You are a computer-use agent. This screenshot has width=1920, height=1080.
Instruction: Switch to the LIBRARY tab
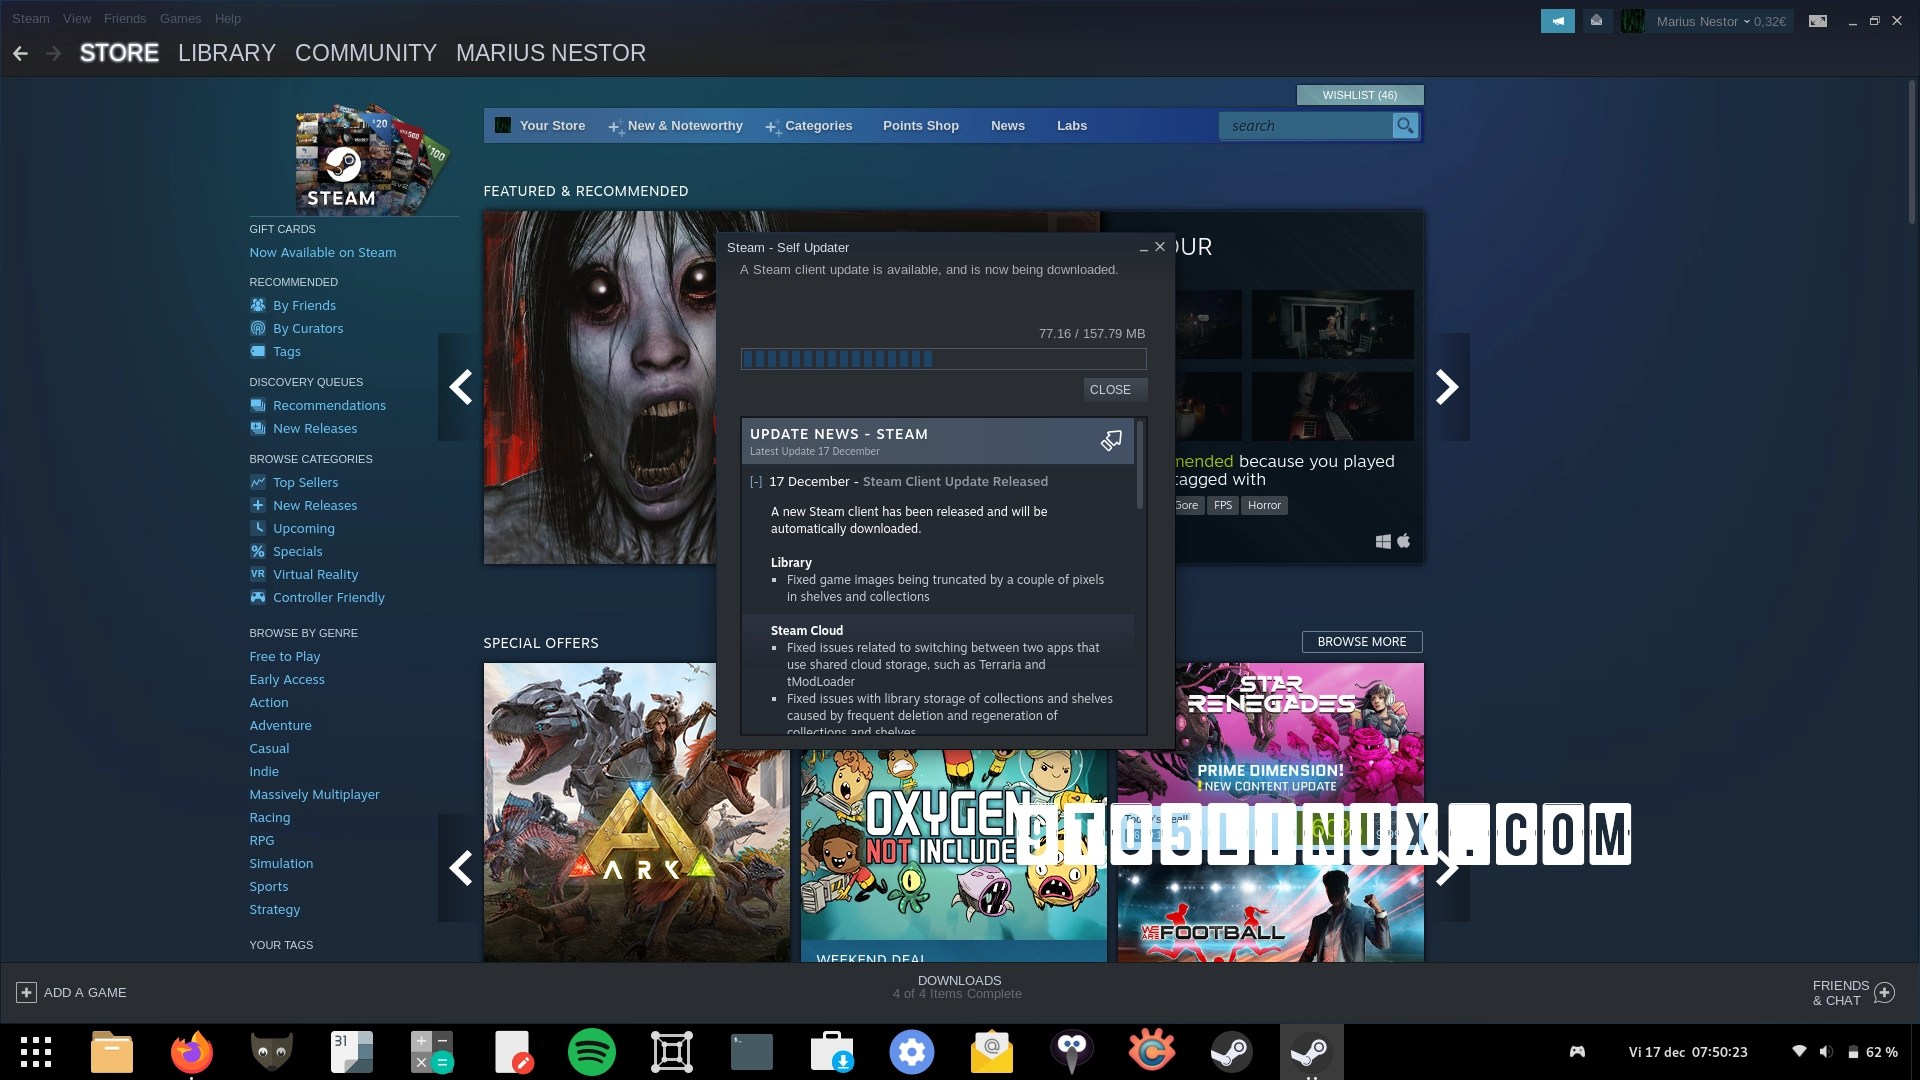[226, 53]
